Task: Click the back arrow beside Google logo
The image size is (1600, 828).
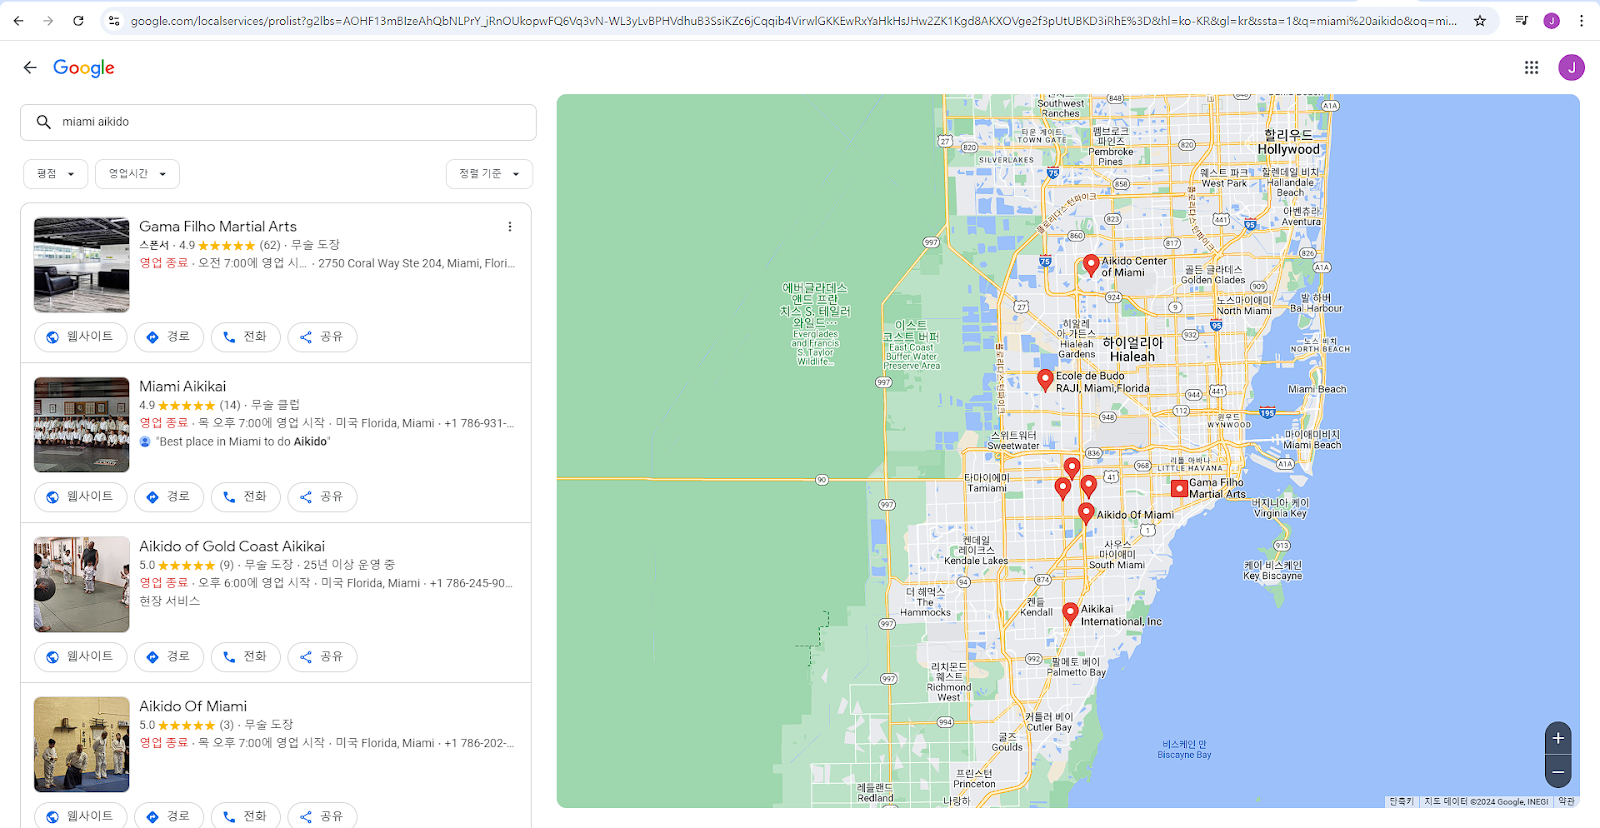Action: pos(30,67)
